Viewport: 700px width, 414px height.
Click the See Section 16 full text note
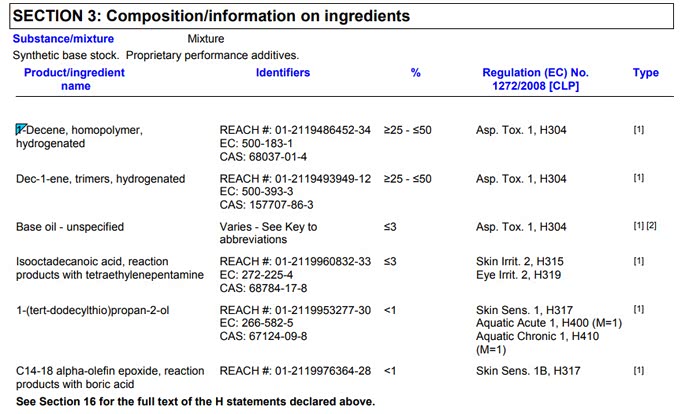coord(195,402)
